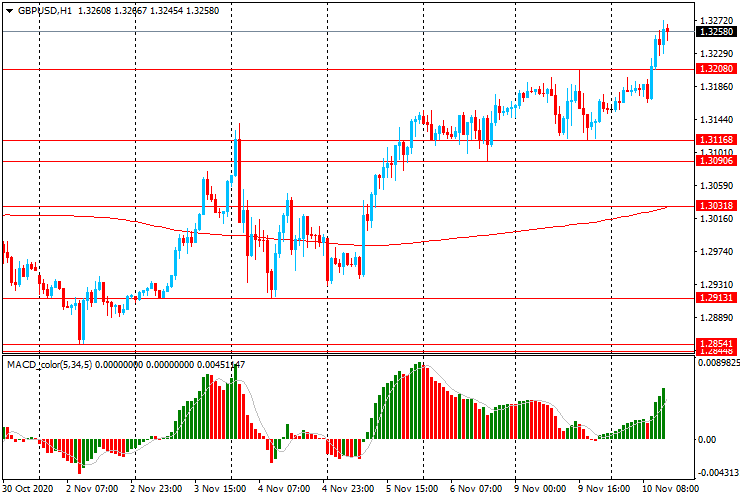The height and width of the screenshot is (500, 740).
Task: Click the tallest green MACD bar near 5 Nov 15:00
Action: pyautogui.click(x=420, y=400)
